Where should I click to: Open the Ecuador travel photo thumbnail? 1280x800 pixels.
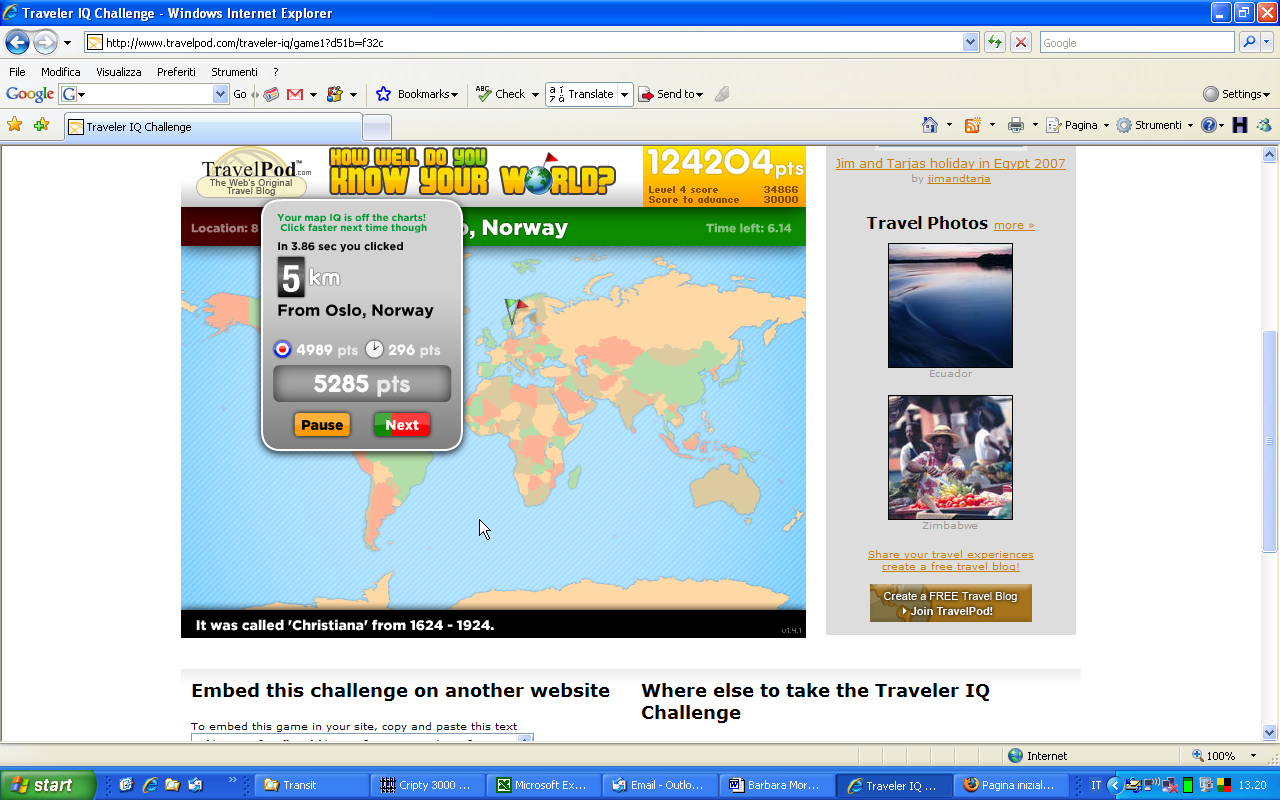pos(950,306)
